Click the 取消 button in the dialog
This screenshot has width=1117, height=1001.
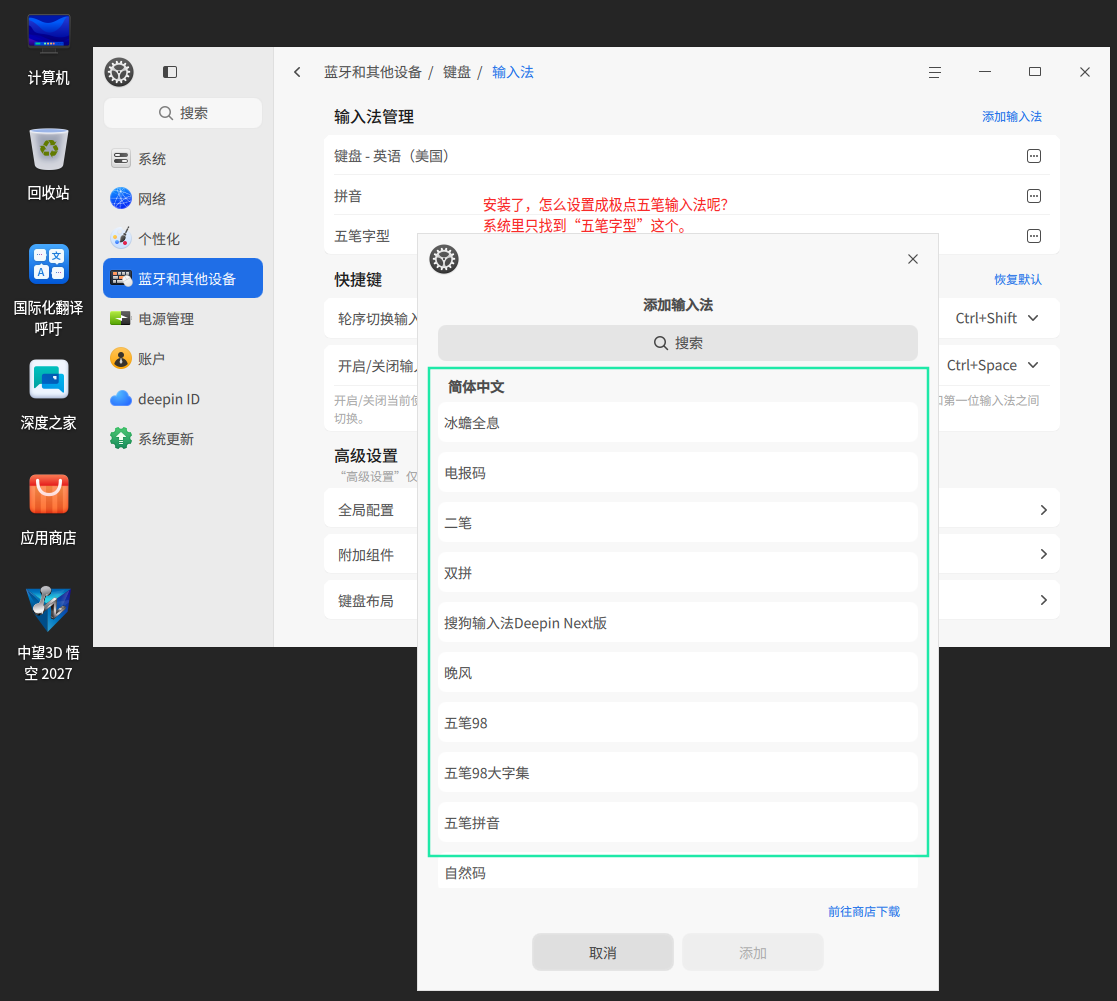click(x=603, y=953)
